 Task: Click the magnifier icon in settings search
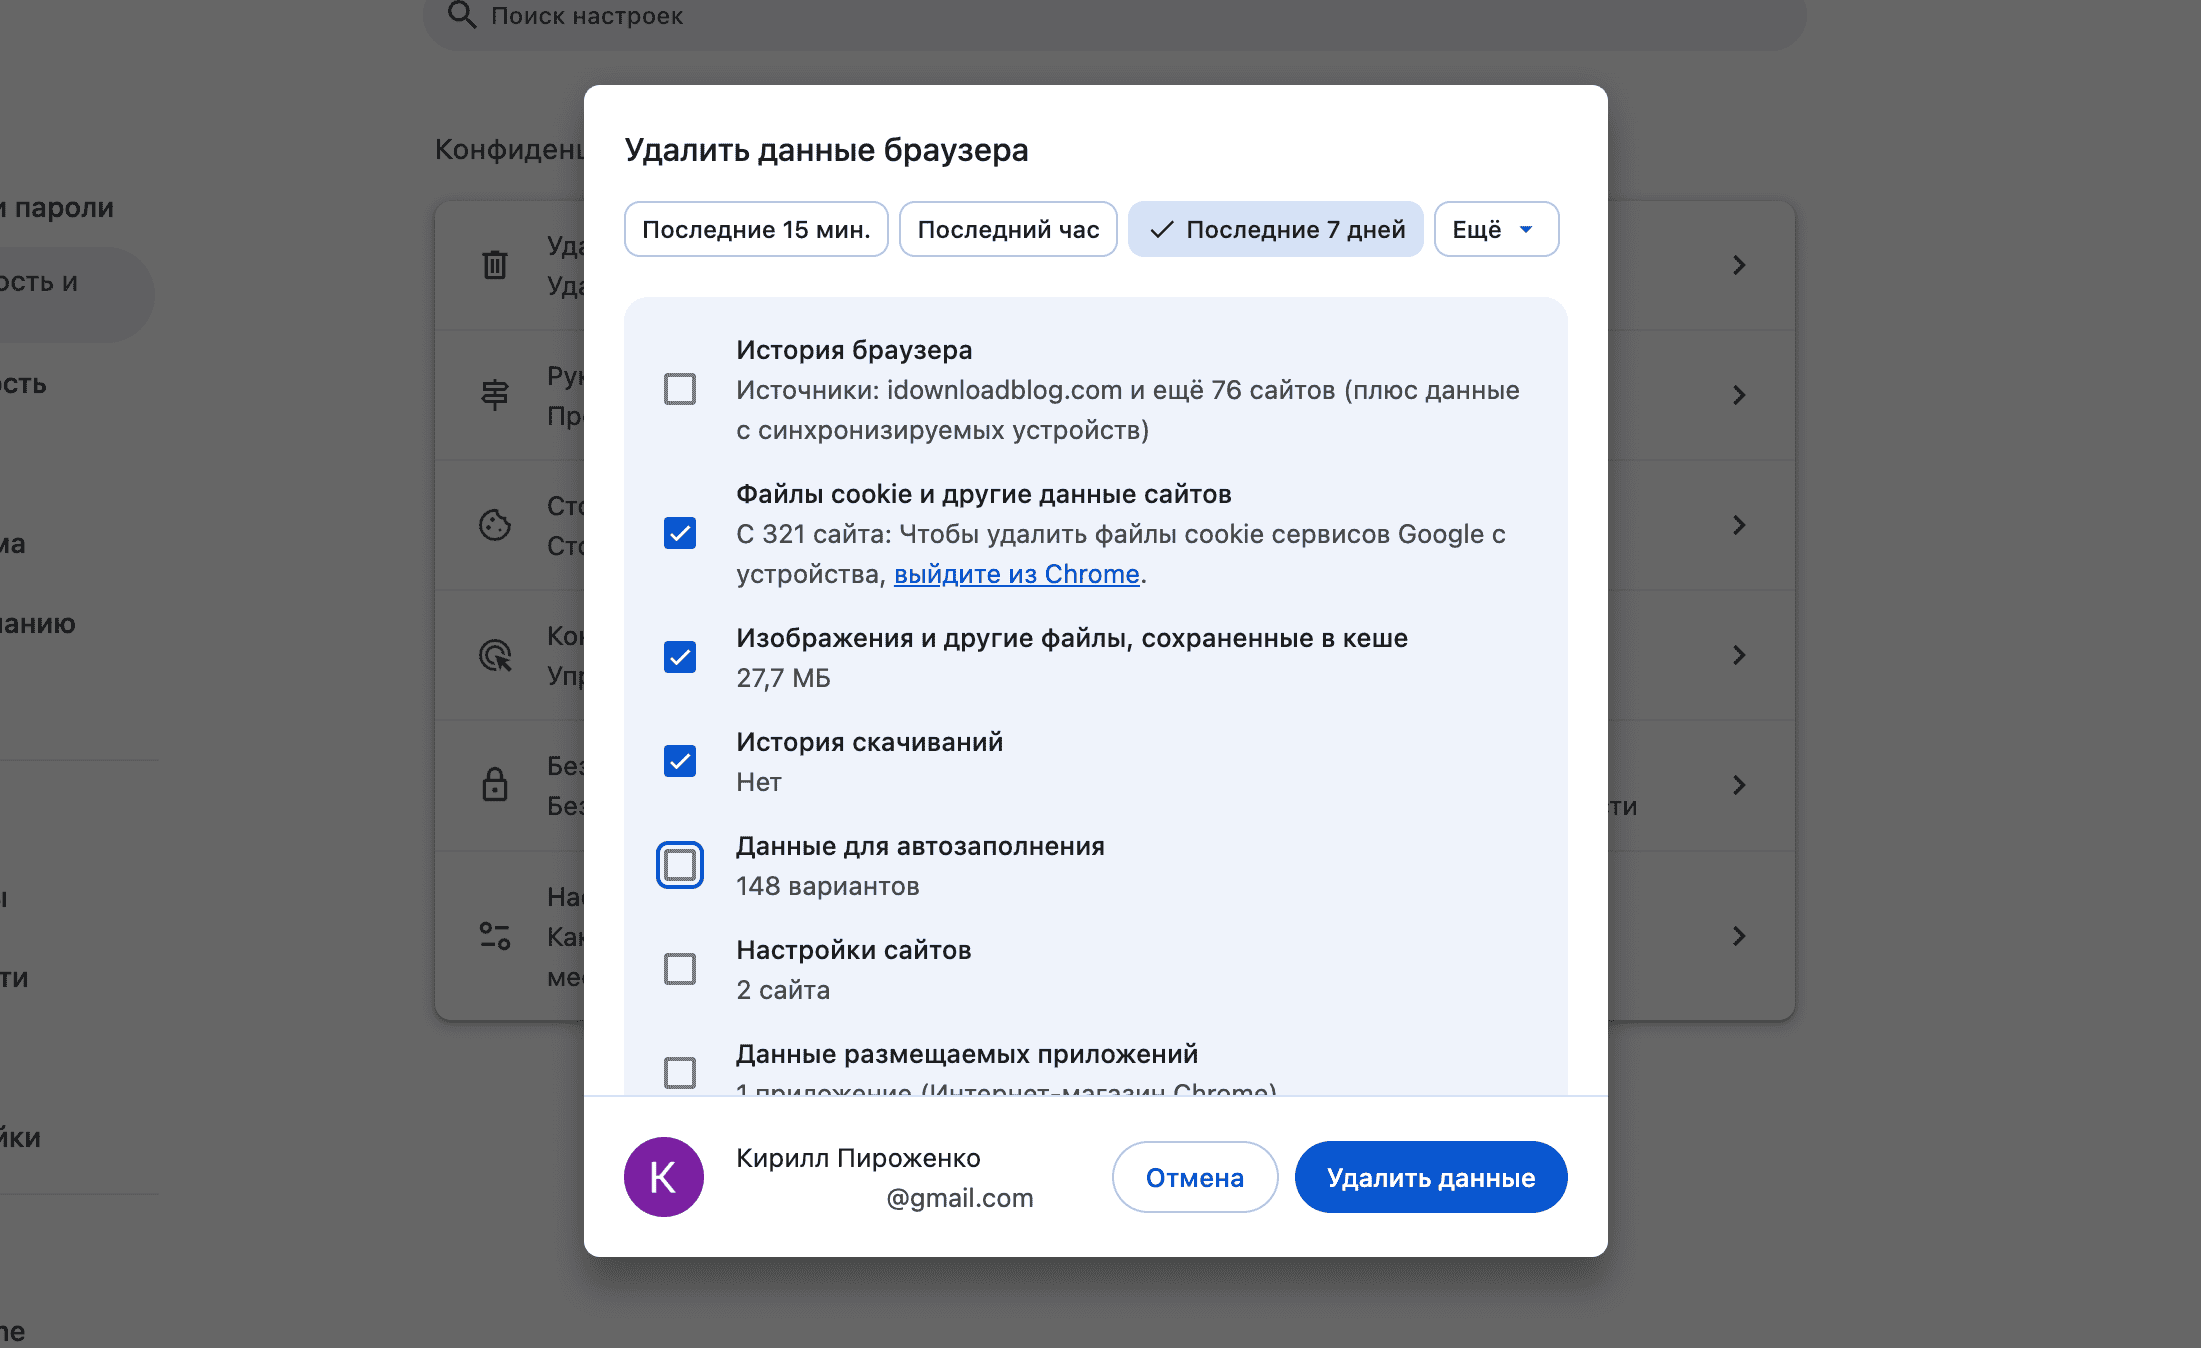click(x=461, y=16)
